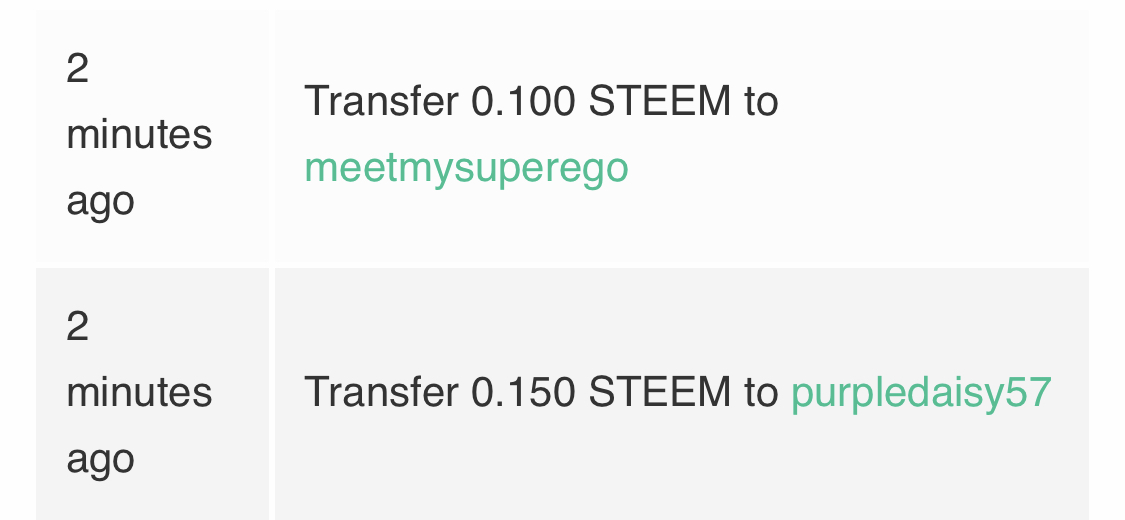Click the word 'Transfer' in the first row

(x=382, y=101)
